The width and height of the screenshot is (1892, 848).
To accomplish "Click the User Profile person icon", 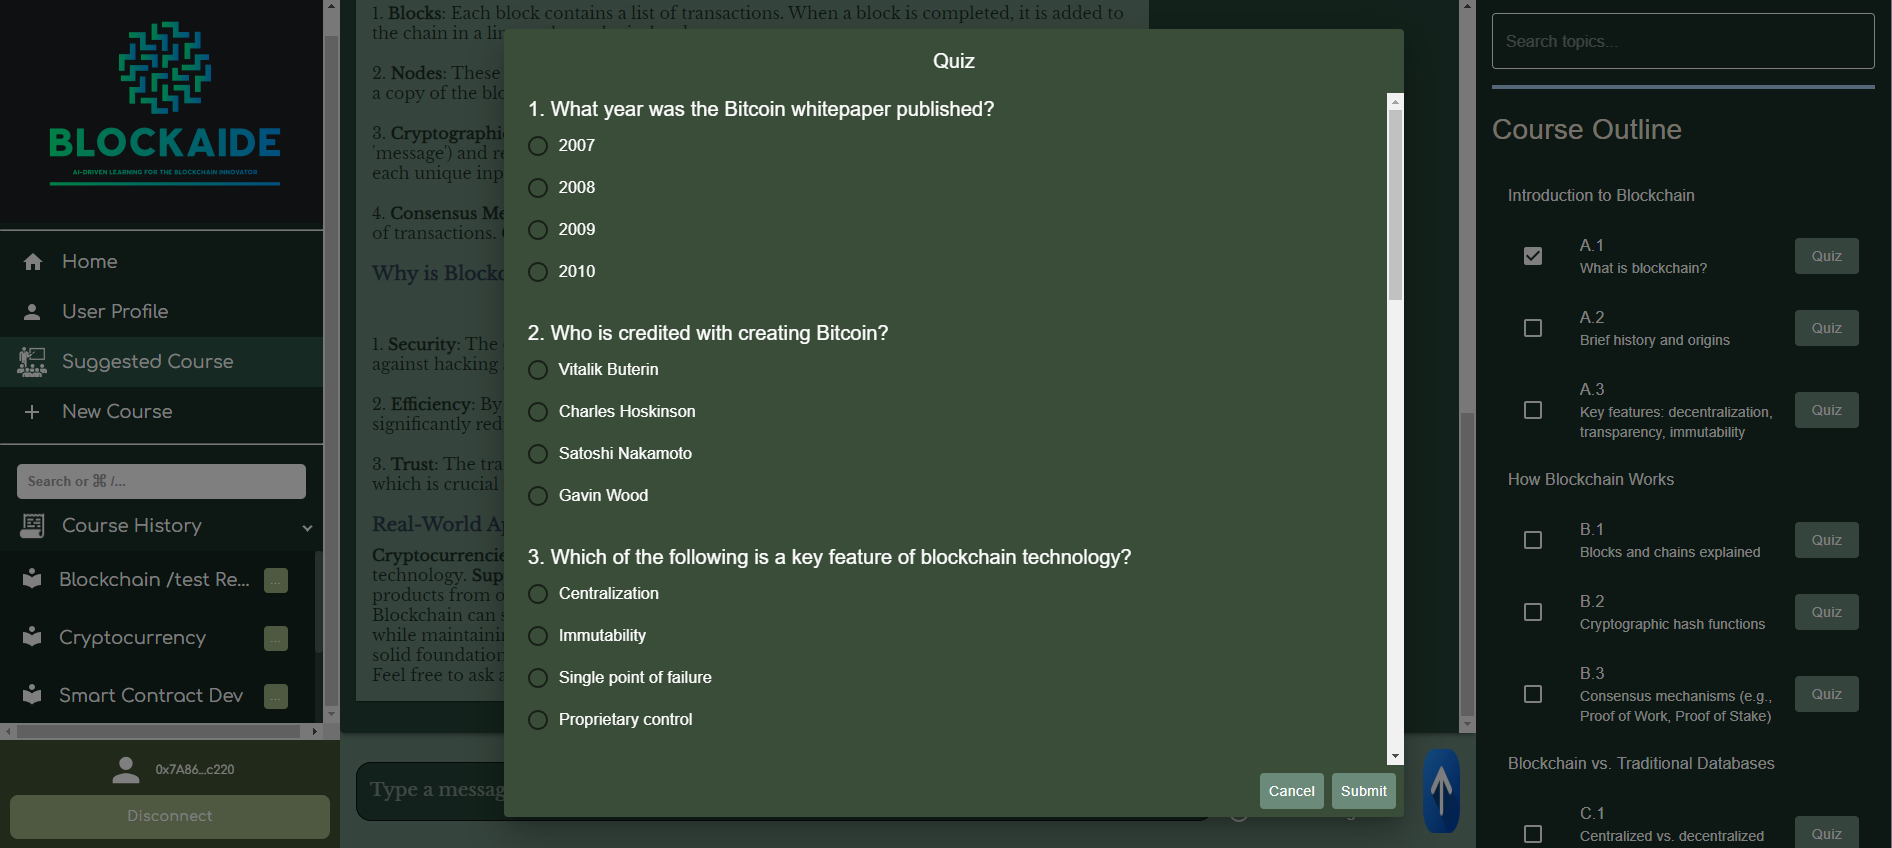I will [x=32, y=312].
